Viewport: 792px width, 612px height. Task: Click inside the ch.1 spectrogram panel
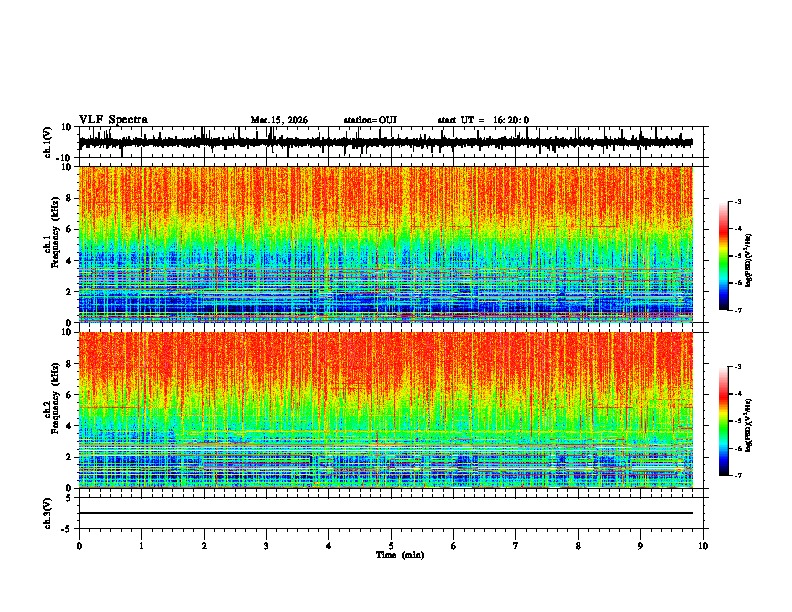[386, 244]
